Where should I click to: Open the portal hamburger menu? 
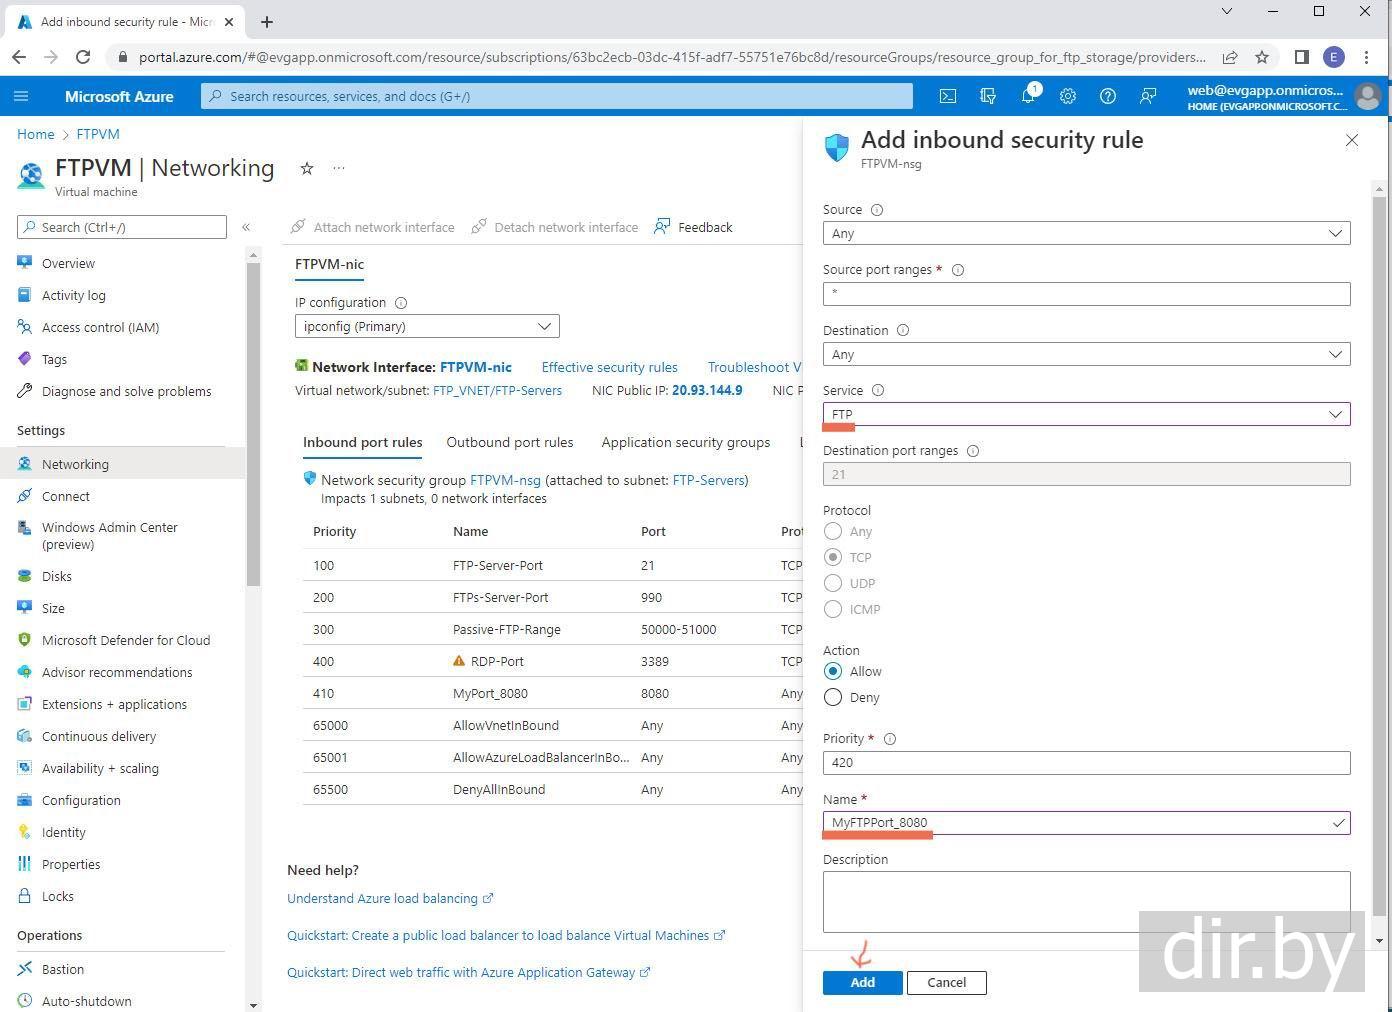point(21,96)
